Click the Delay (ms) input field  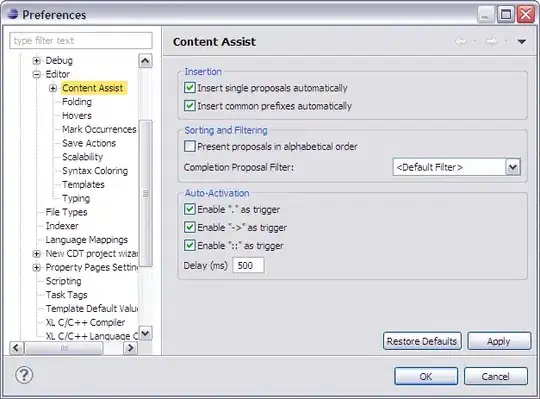[x=248, y=265]
